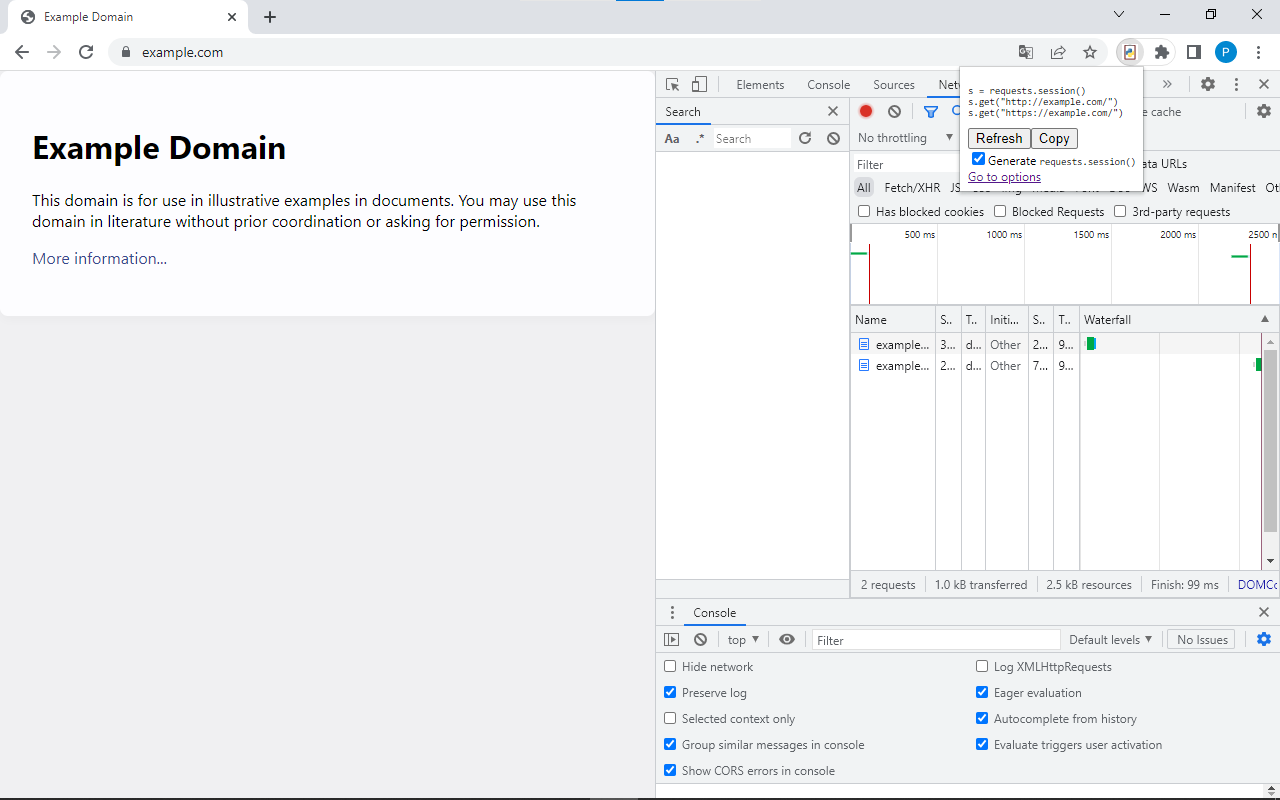Open the translate page icon
Image resolution: width=1280 pixels, height=800 pixels.
(x=1026, y=52)
